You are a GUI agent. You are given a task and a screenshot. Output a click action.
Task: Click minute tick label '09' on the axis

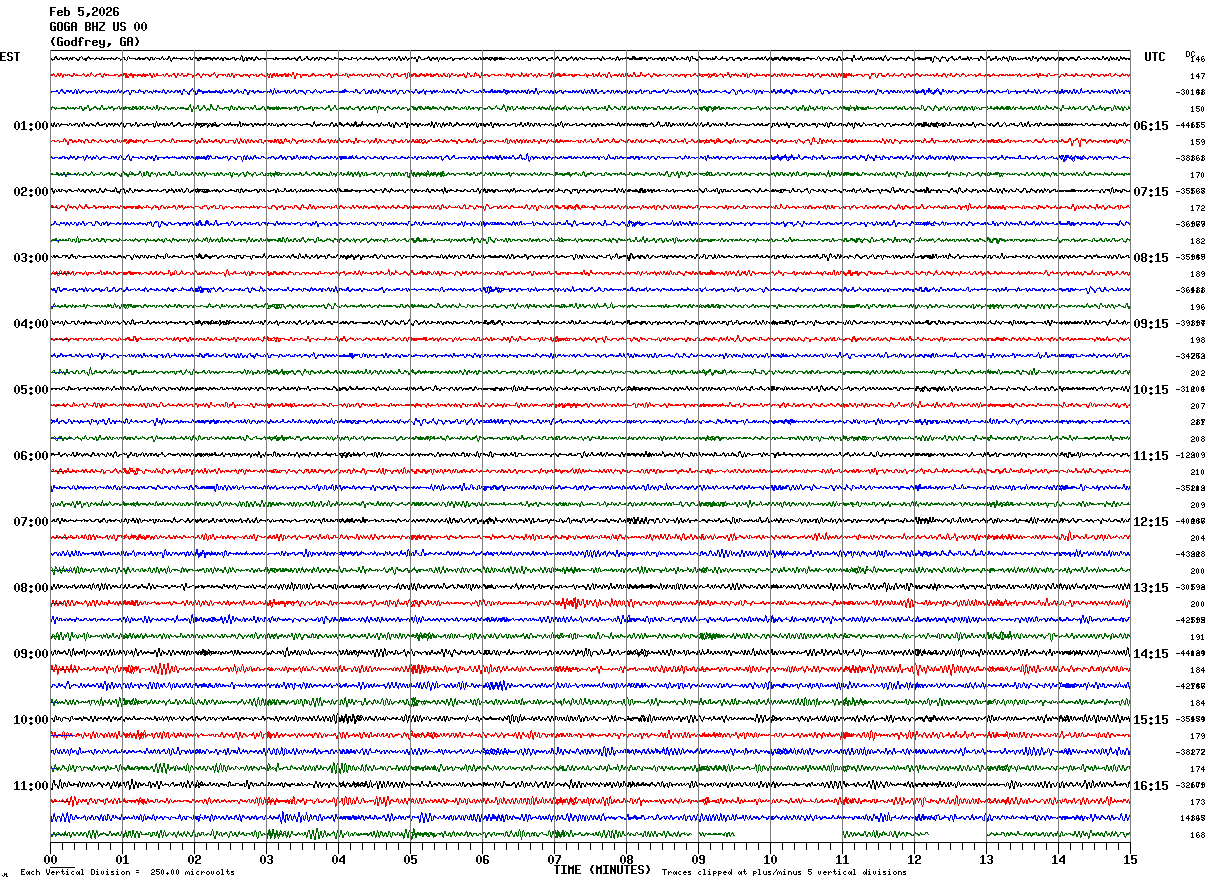click(699, 859)
